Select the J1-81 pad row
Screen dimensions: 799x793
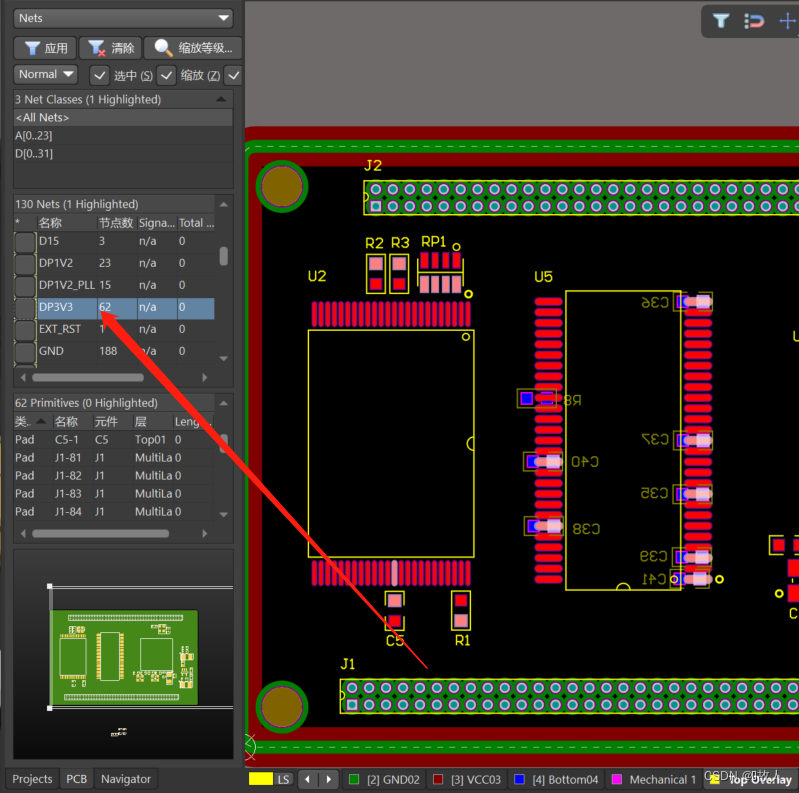(114, 458)
